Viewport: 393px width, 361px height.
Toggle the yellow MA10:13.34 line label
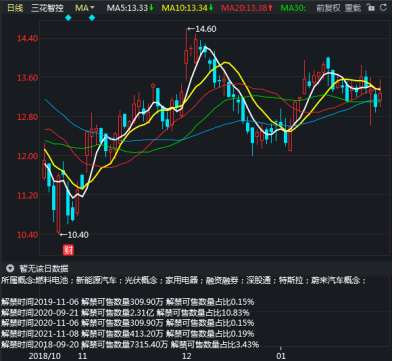point(187,8)
